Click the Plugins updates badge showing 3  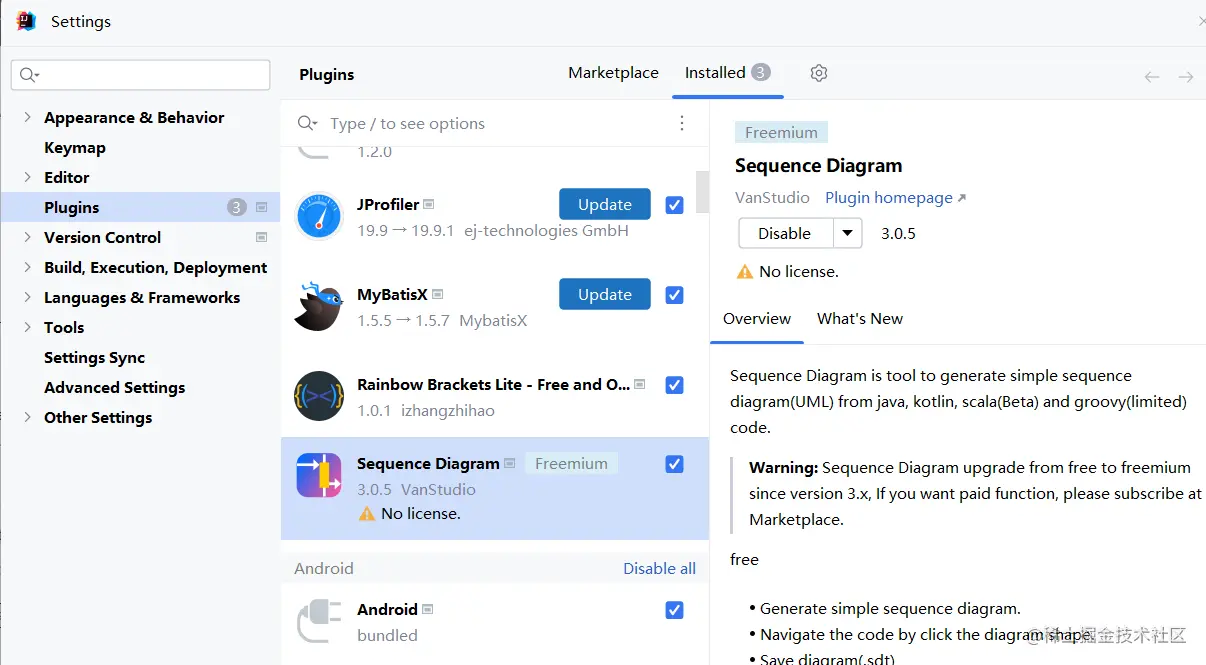tap(236, 207)
